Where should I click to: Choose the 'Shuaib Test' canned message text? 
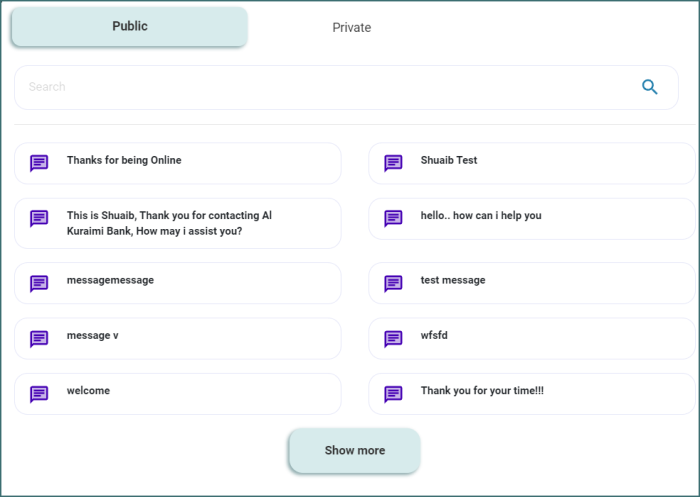click(449, 160)
